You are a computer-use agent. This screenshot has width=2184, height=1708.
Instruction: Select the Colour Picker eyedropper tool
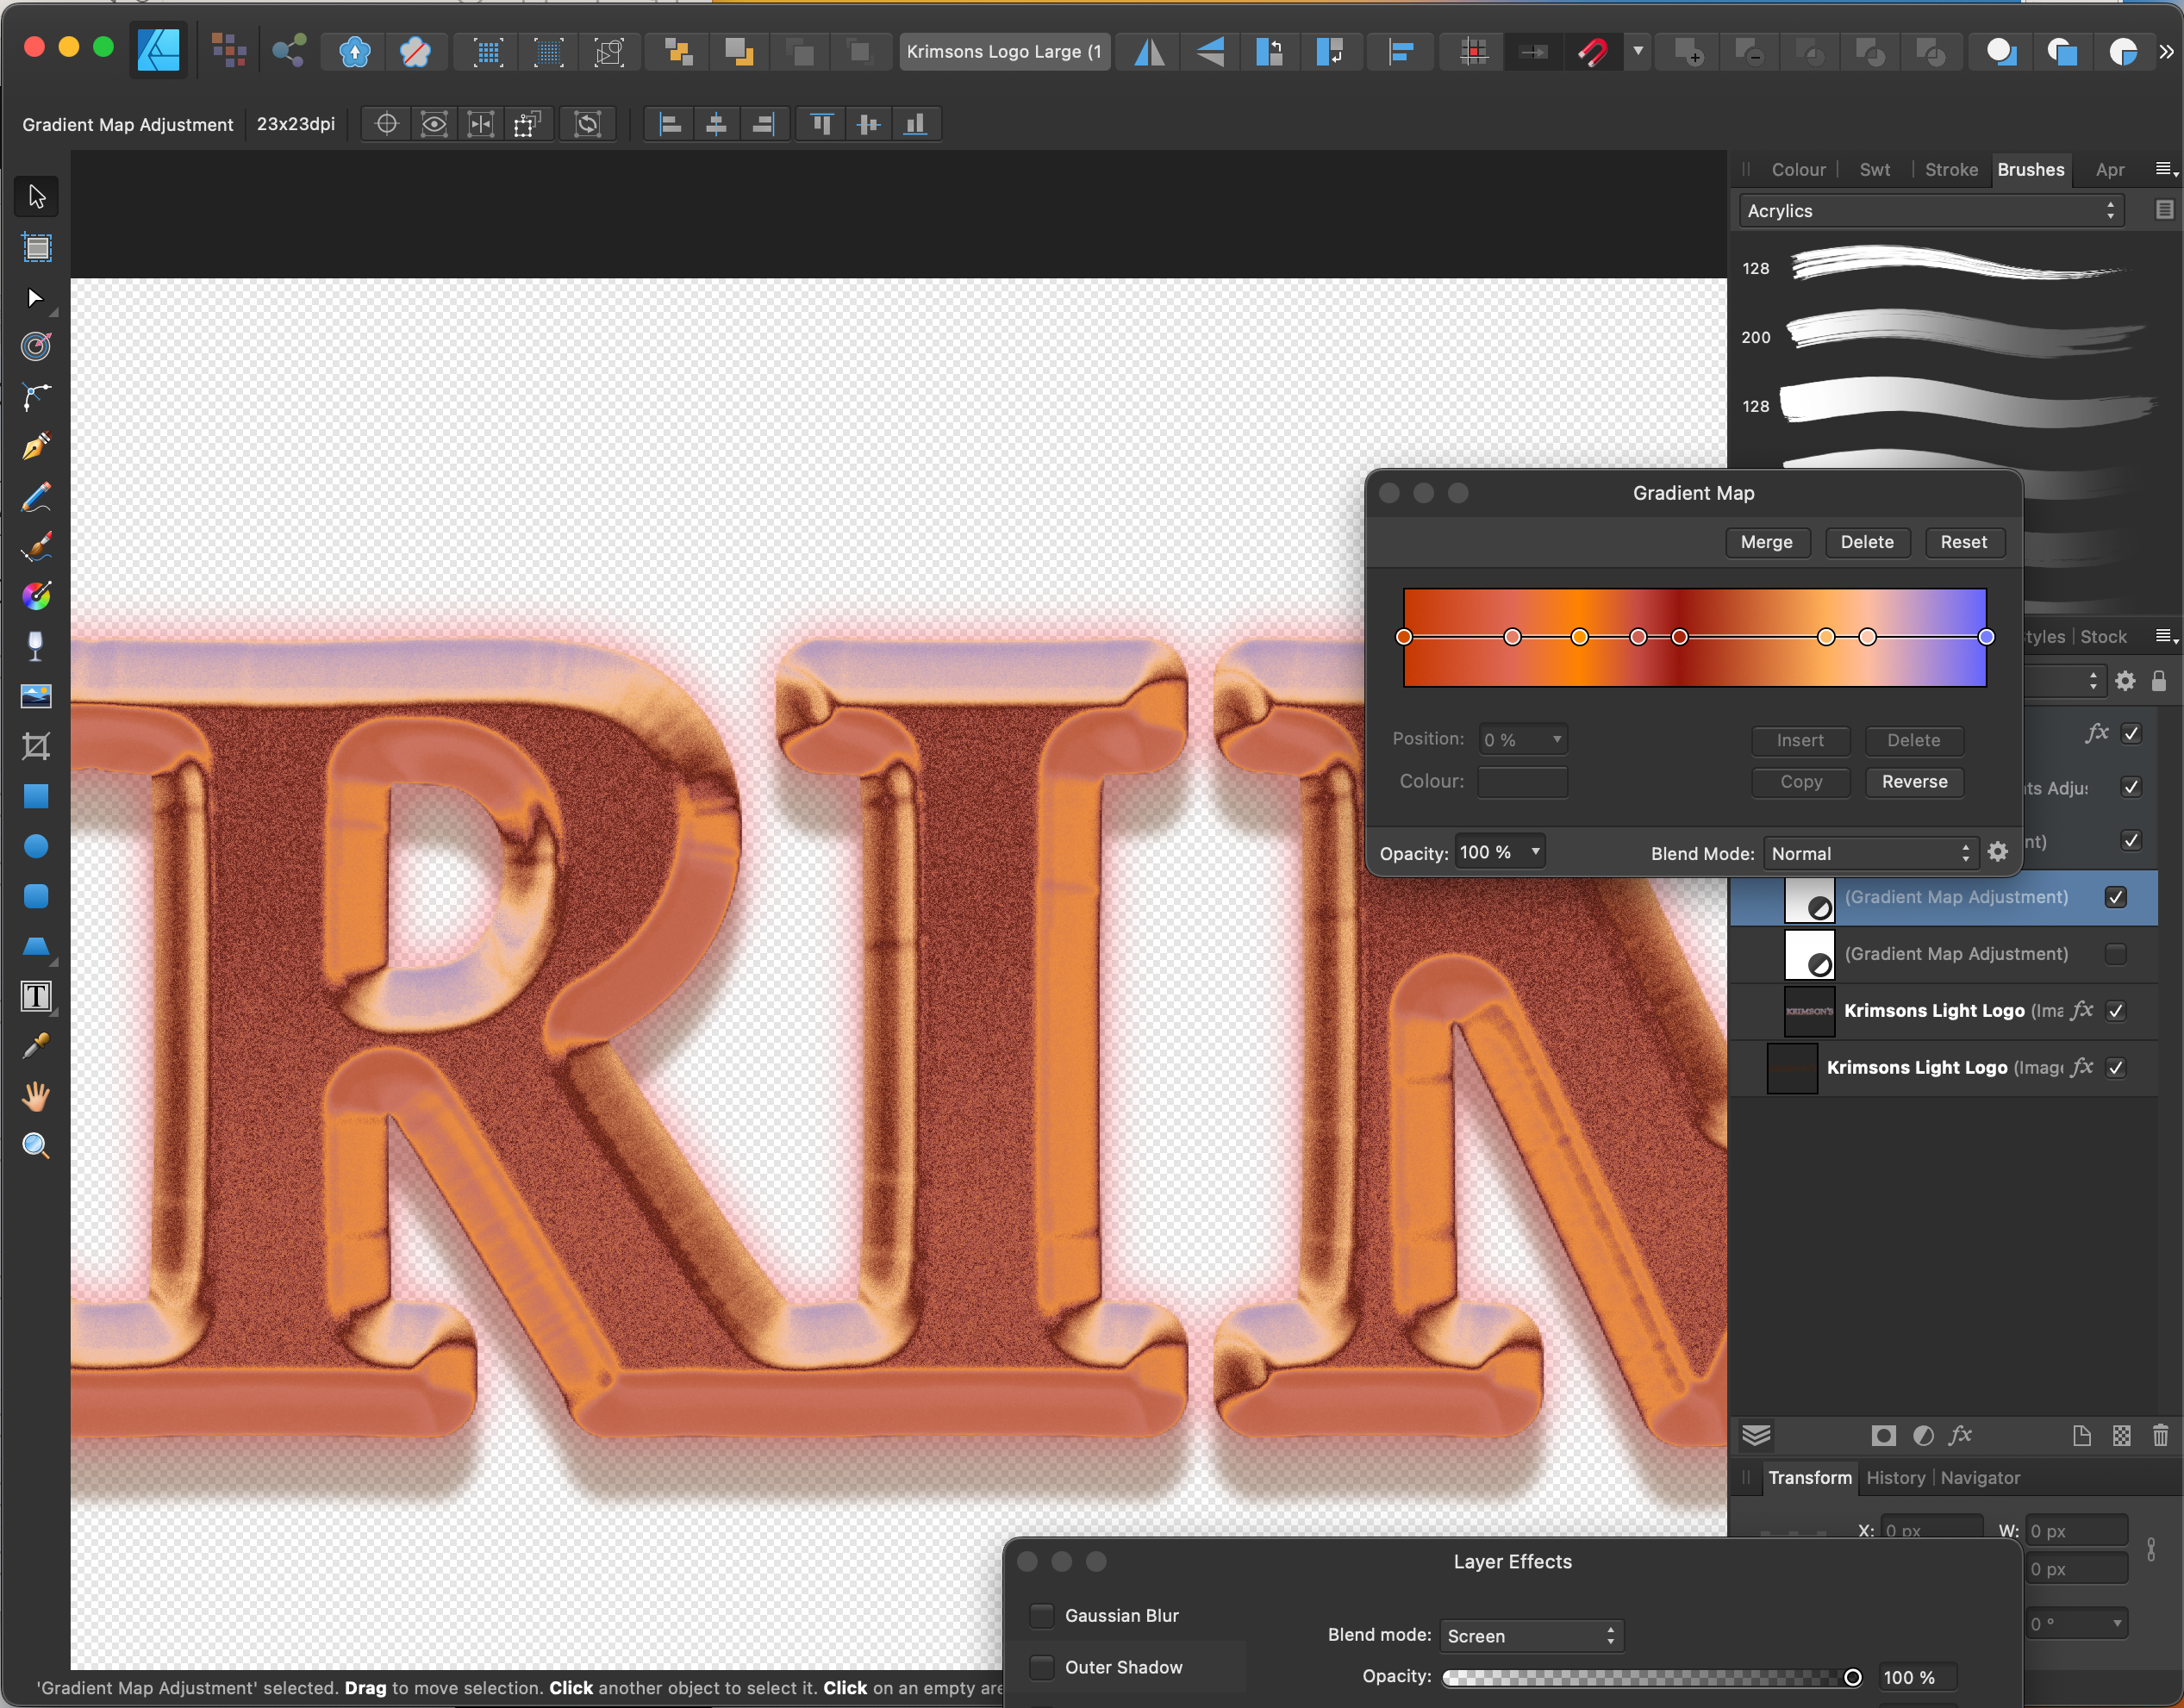point(36,1046)
